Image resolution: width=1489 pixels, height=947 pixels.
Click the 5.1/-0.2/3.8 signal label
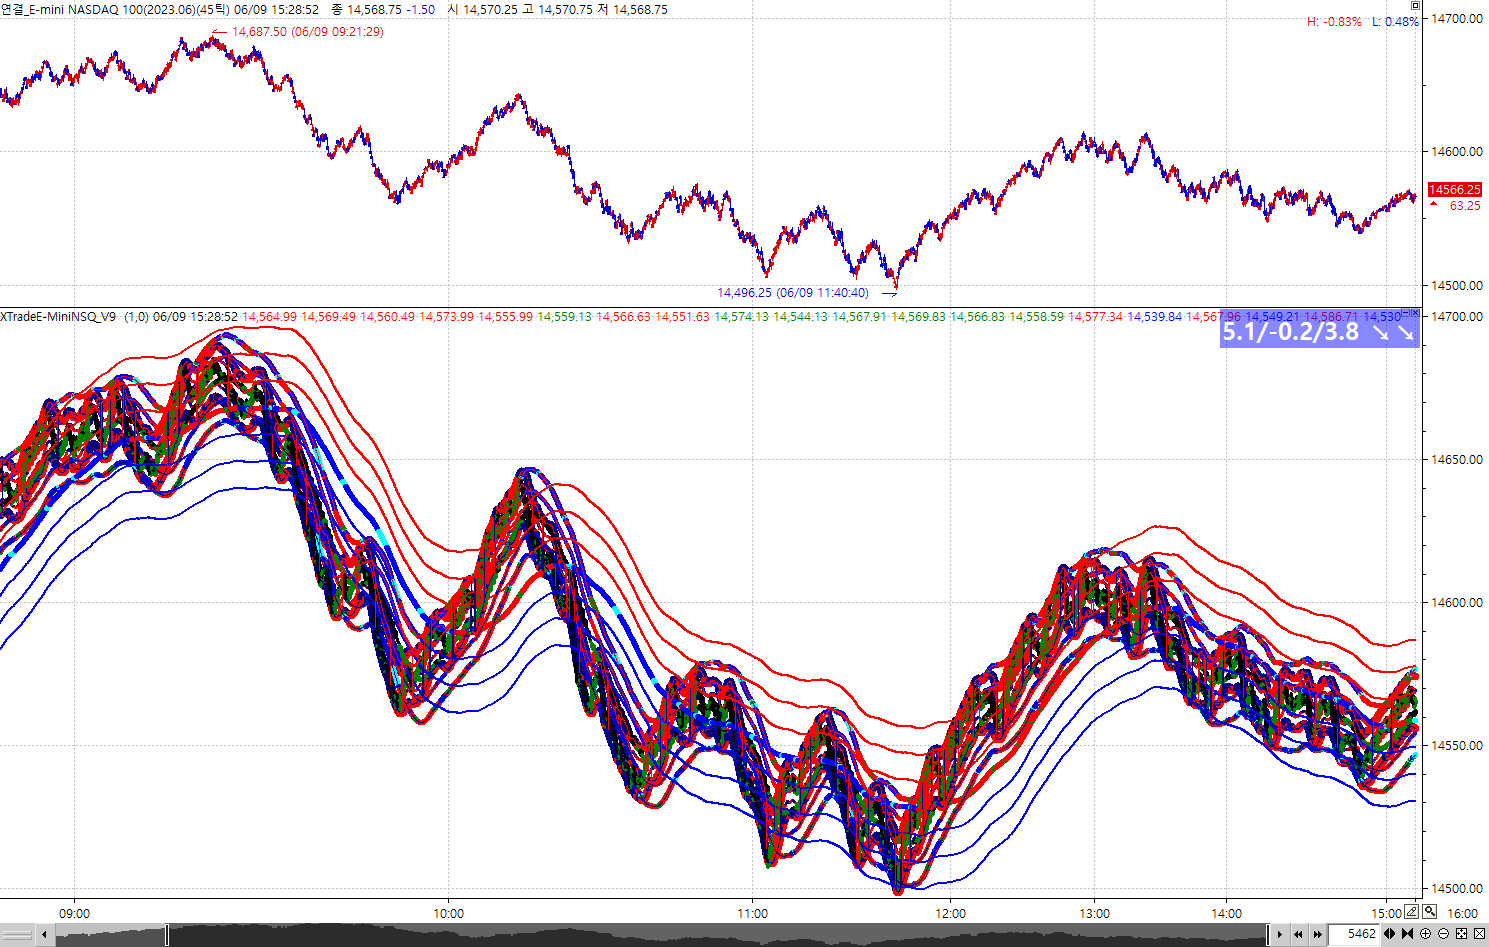1319,332
